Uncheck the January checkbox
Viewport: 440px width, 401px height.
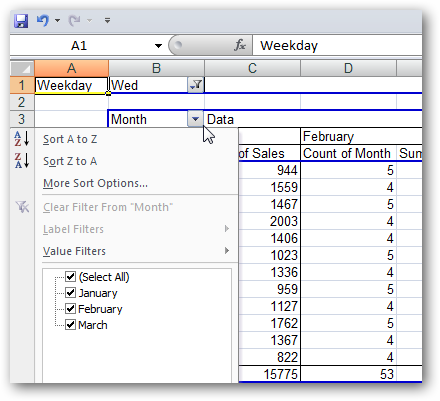[70, 293]
